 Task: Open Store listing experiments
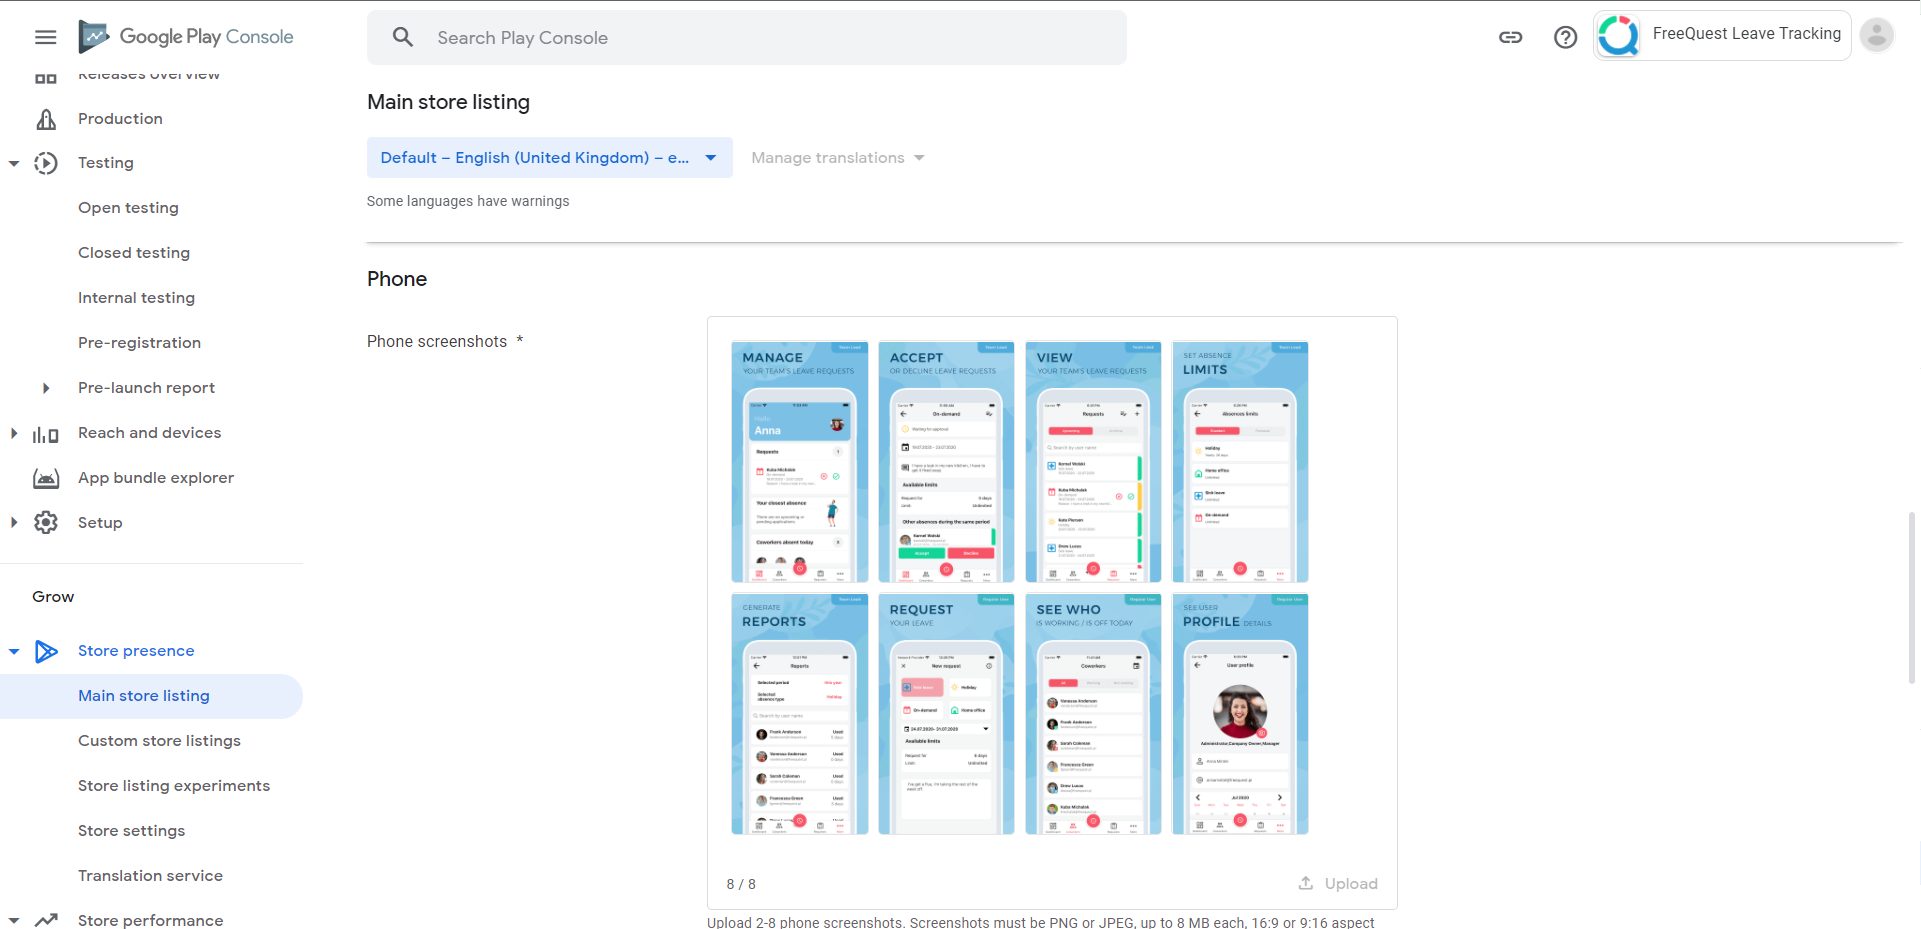tap(174, 785)
